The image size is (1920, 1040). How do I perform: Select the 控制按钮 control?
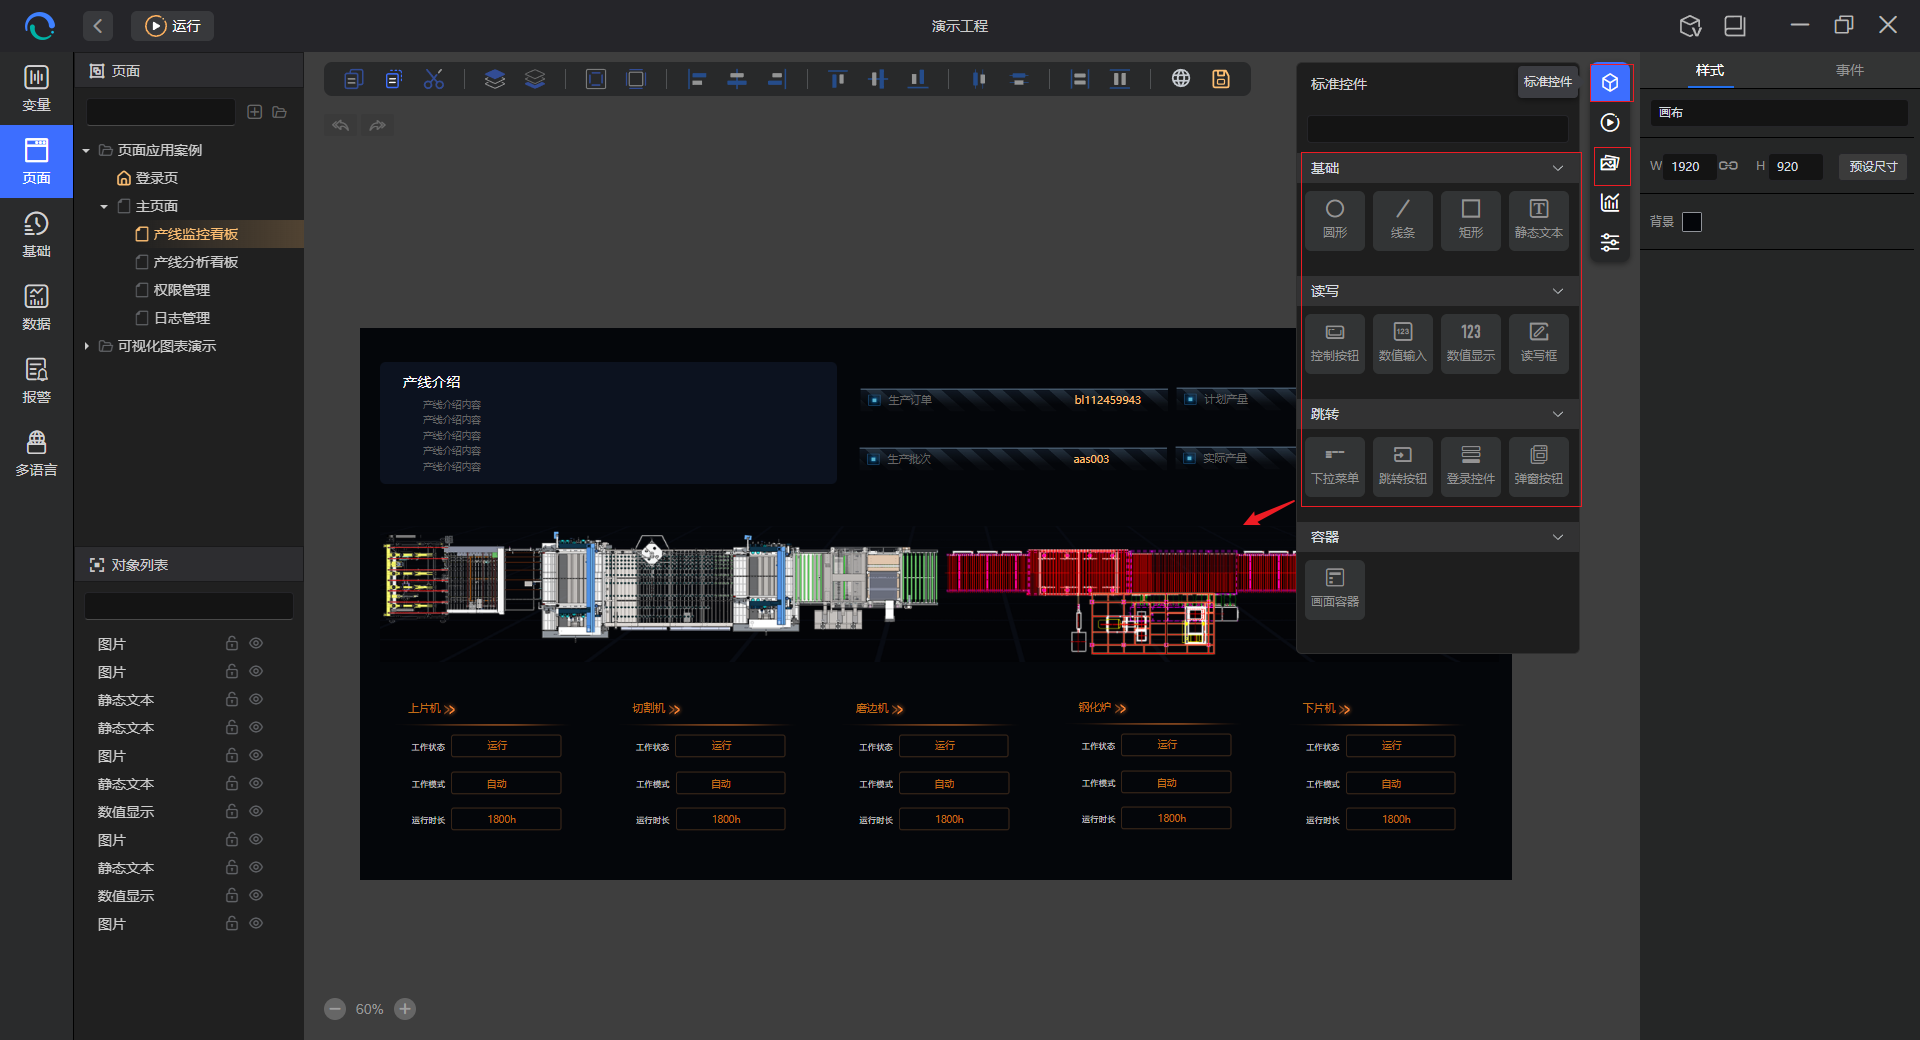tap(1335, 343)
